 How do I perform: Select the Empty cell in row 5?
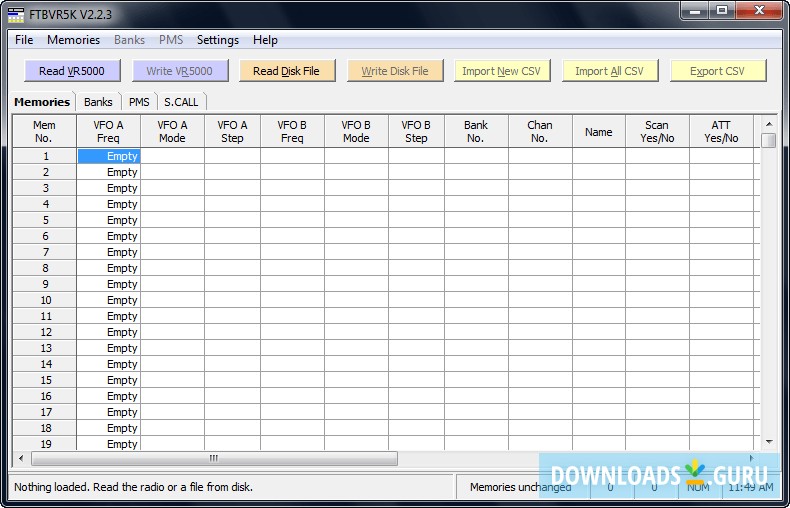tap(108, 220)
